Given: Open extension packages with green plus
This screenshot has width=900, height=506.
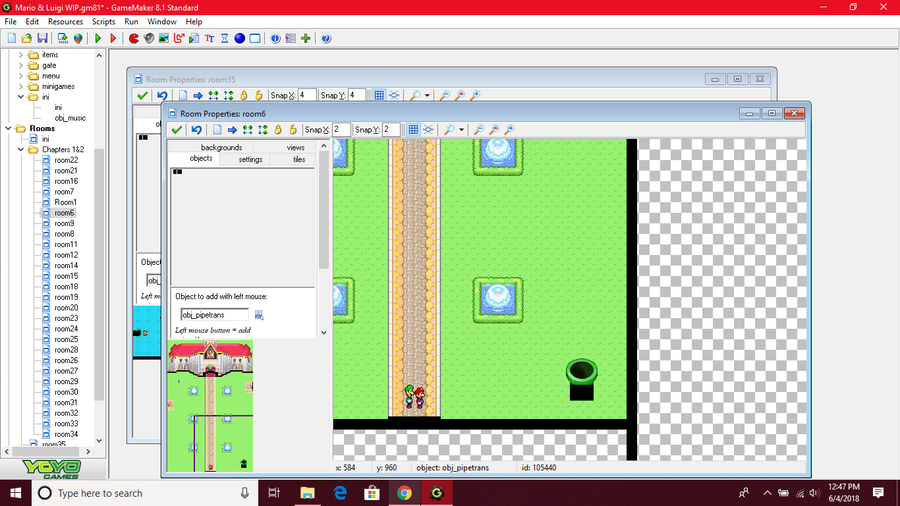Looking at the screenshot, I should [x=305, y=38].
